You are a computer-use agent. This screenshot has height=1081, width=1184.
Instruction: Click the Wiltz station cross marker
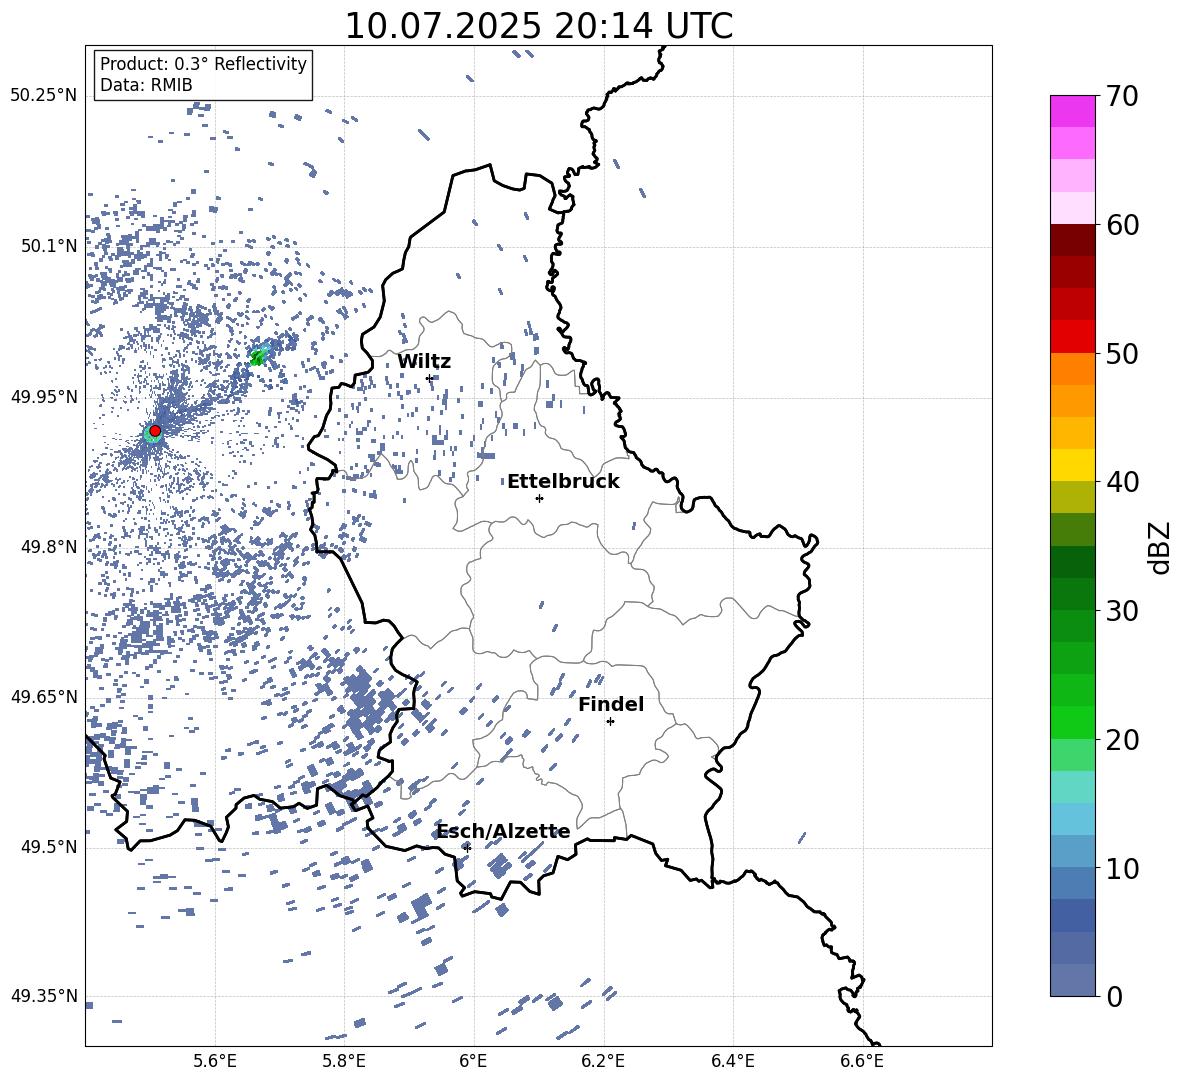[x=430, y=378]
